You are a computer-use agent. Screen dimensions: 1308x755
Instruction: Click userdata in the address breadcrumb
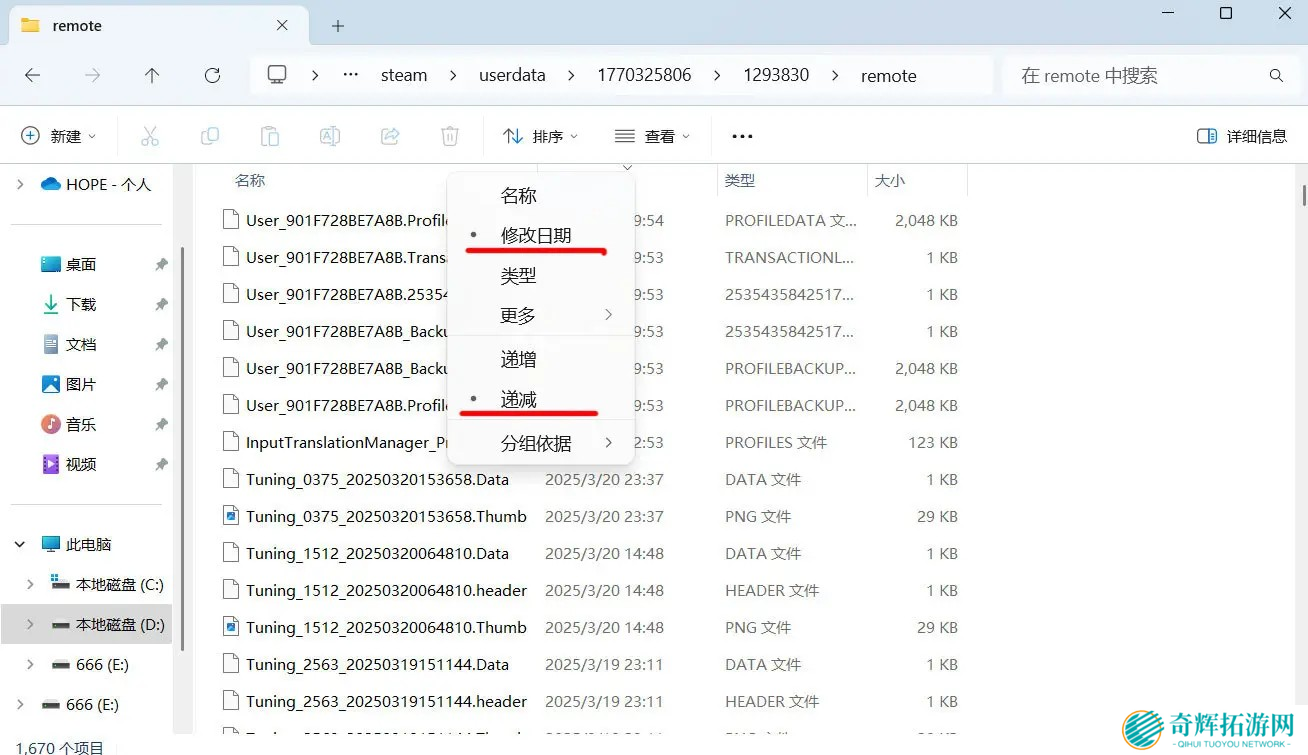pos(511,75)
